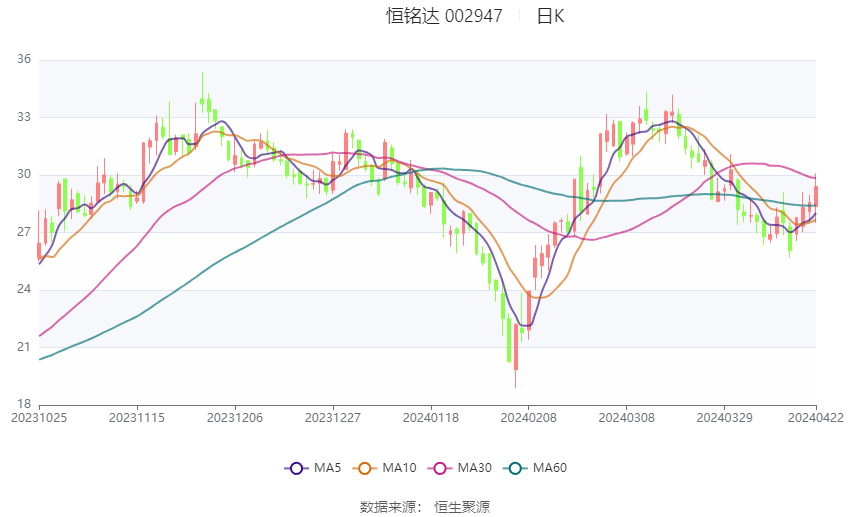Click the 20240422 date axis label
This screenshot has width=850, height=517.
click(x=816, y=418)
